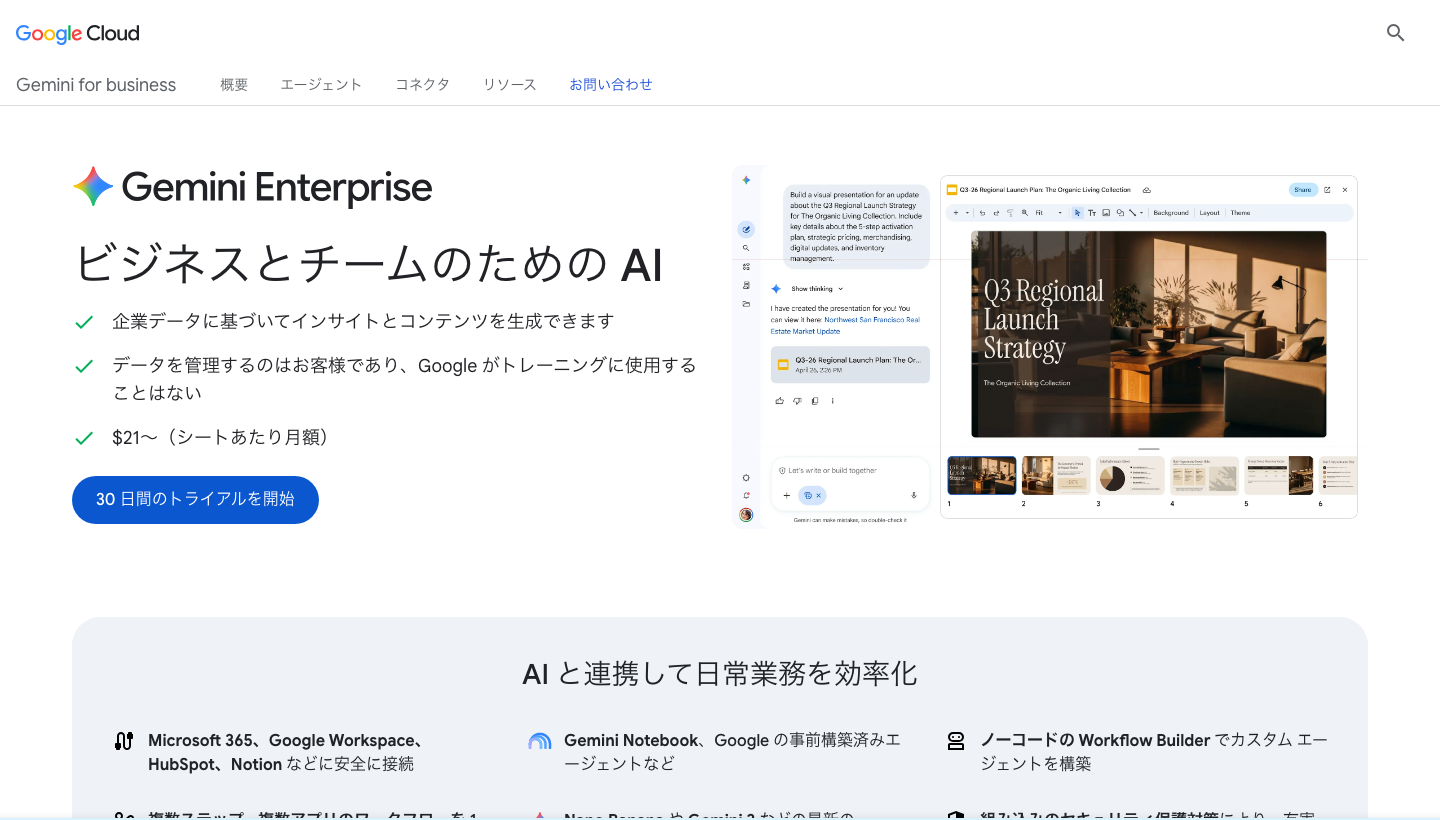Click the thumbs down icon under response

point(797,401)
